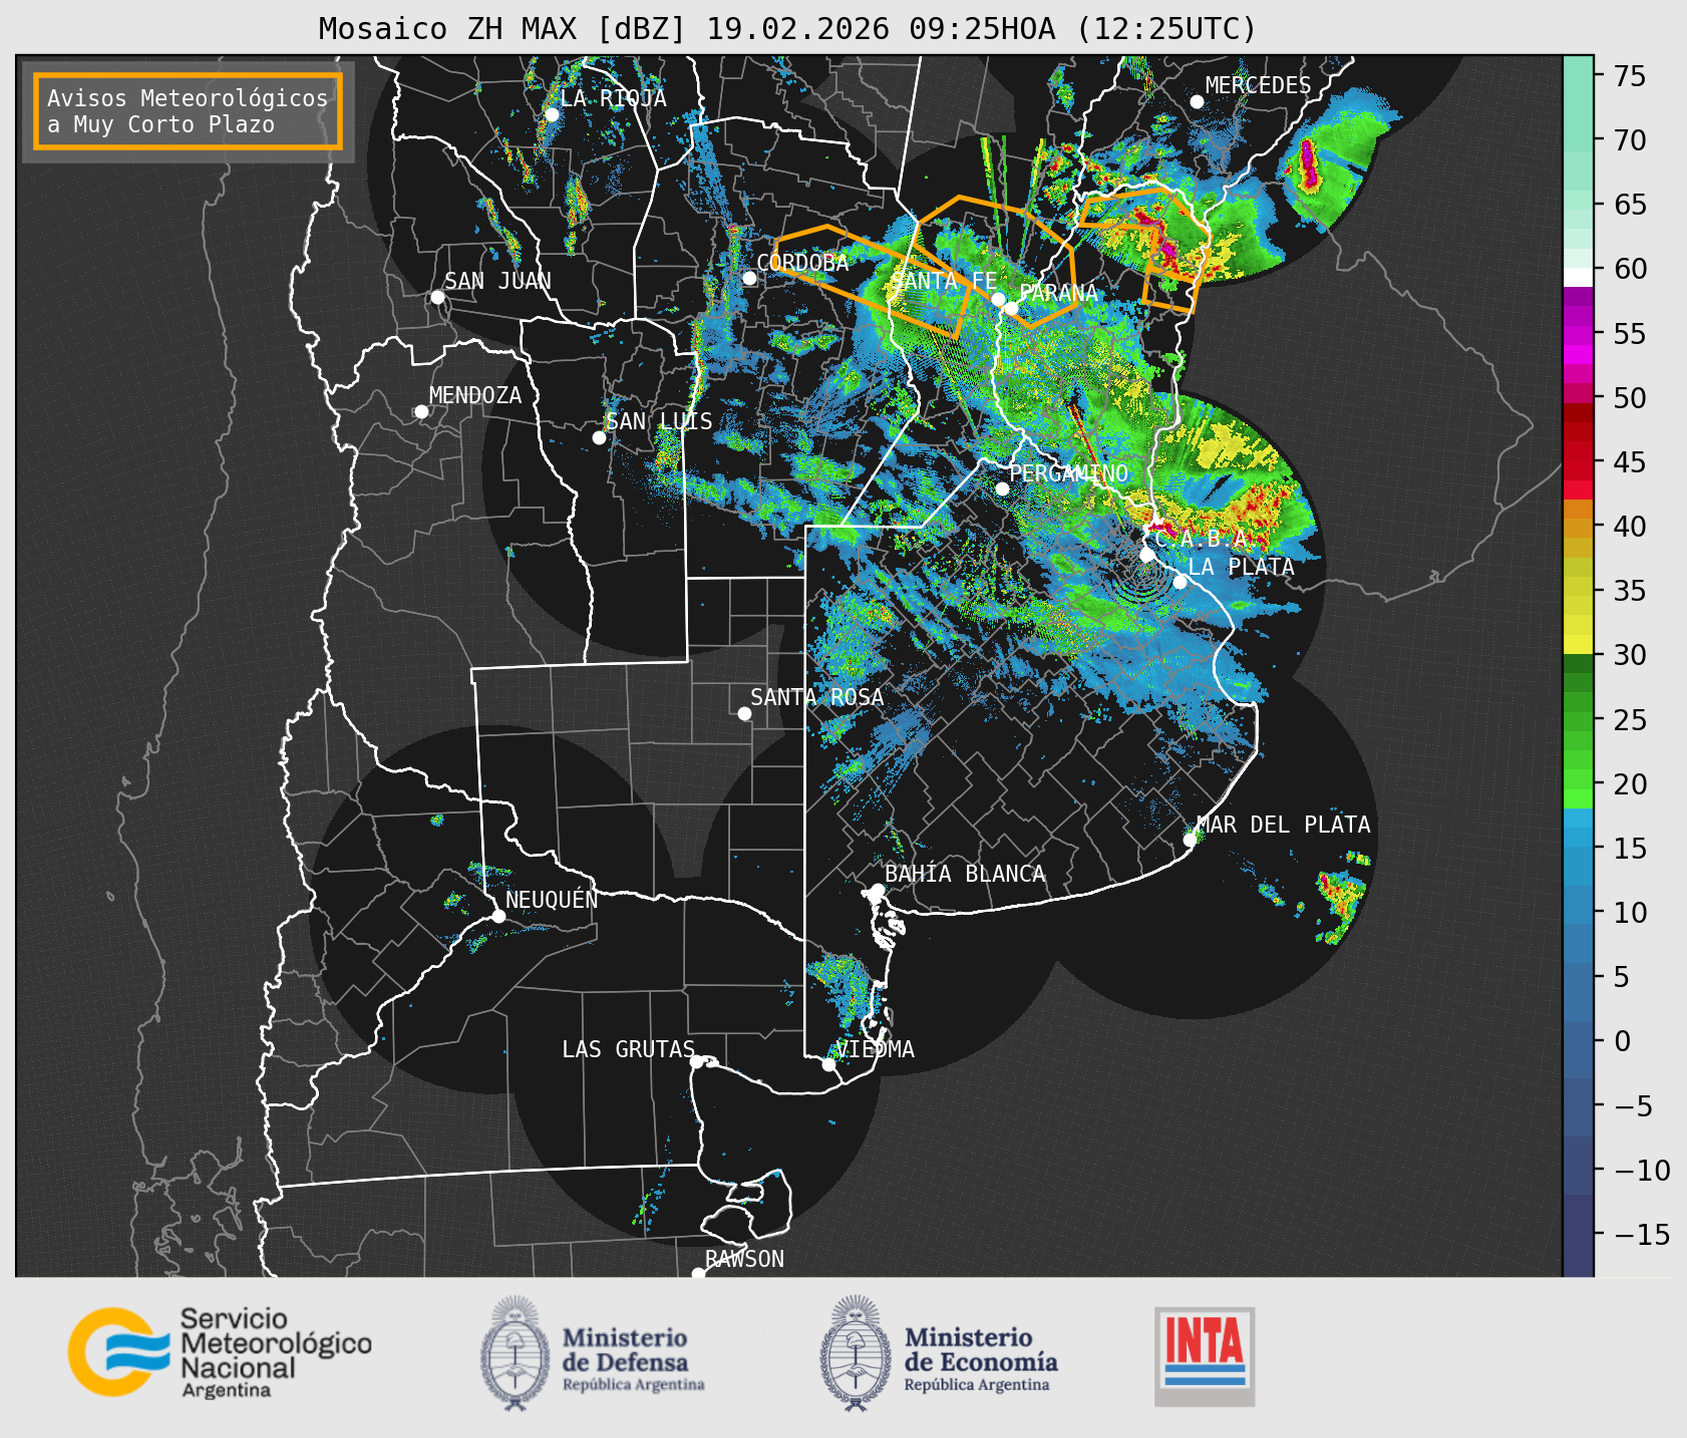Click the SAN LUIS city marker dot

click(x=599, y=438)
